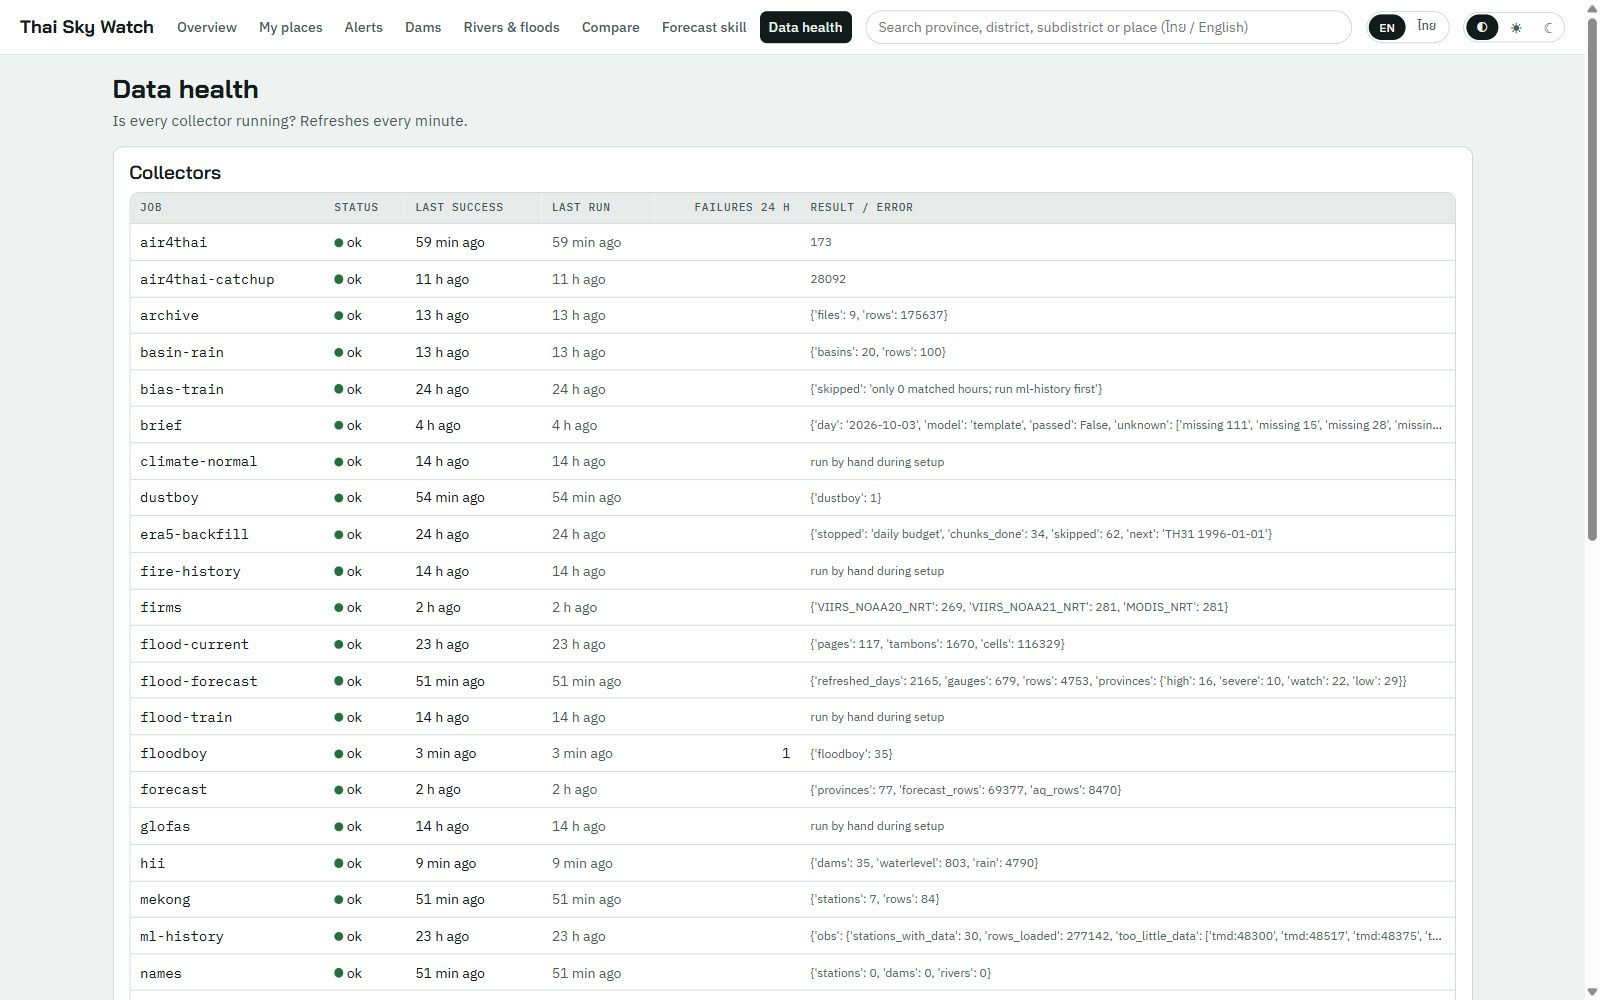Navigate to Rivers & floods
This screenshot has height=1000, width=1600.
[x=511, y=27]
